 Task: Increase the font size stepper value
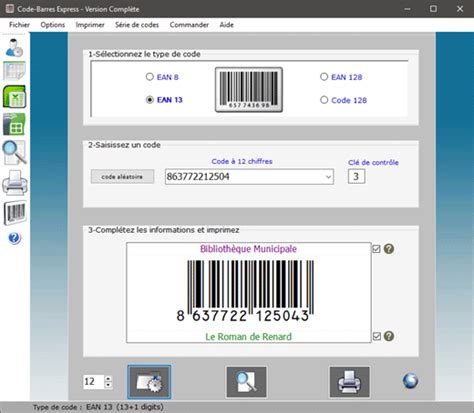(108, 379)
